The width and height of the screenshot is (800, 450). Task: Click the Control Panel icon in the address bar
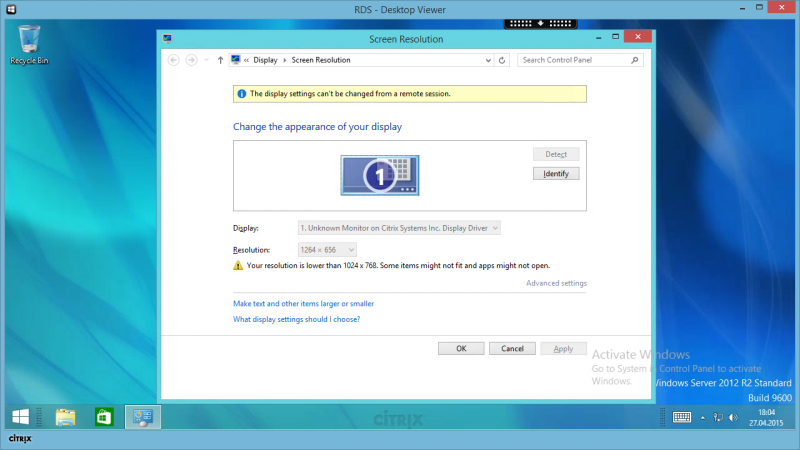coord(235,60)
